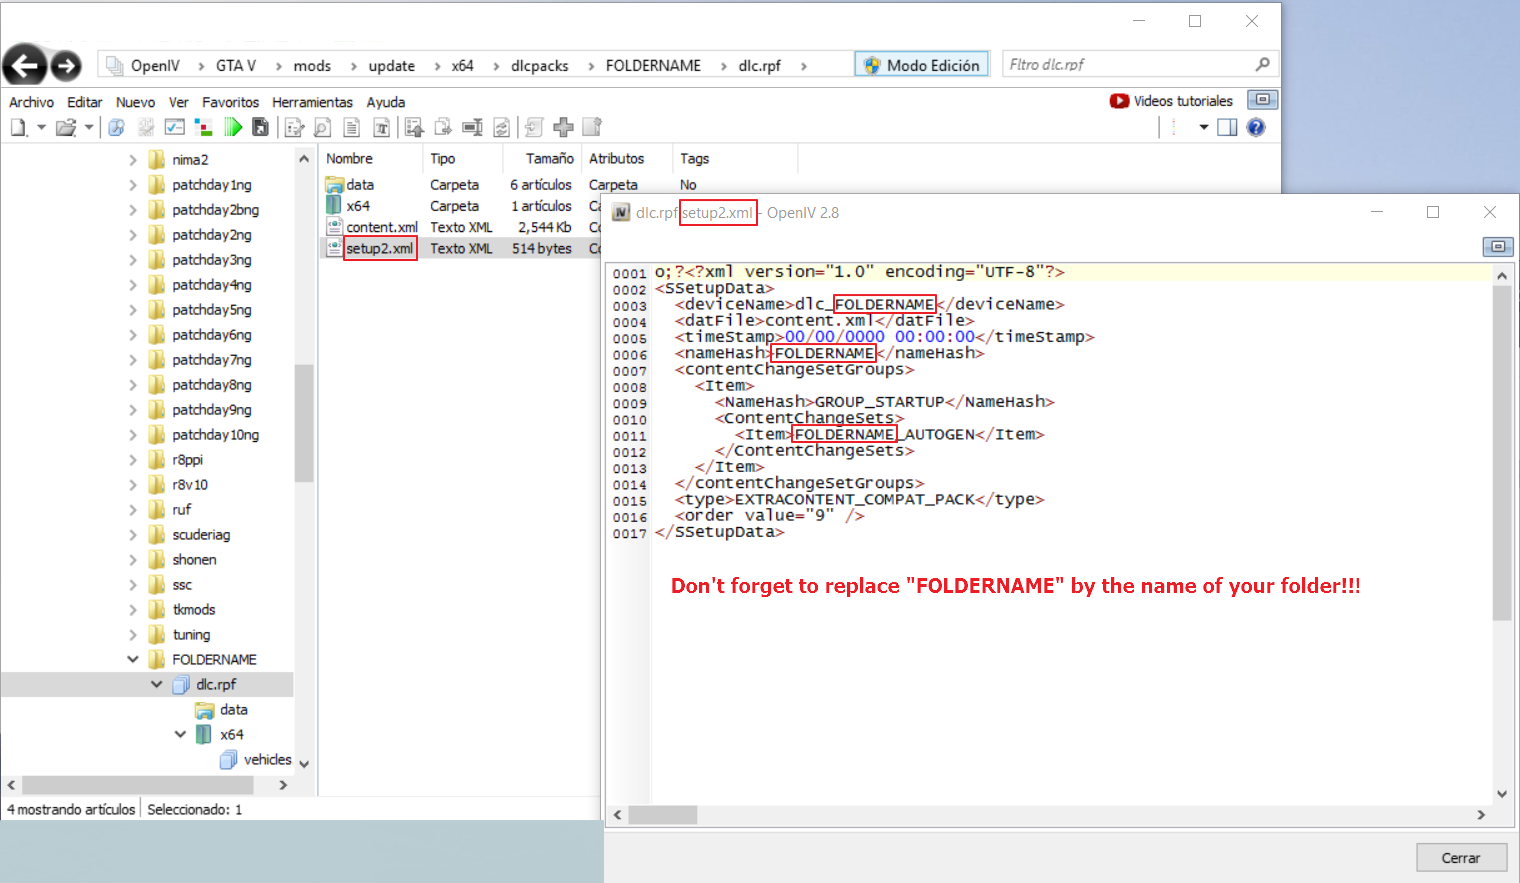Click the edit document pencil toolbar icon

(294, 127)
